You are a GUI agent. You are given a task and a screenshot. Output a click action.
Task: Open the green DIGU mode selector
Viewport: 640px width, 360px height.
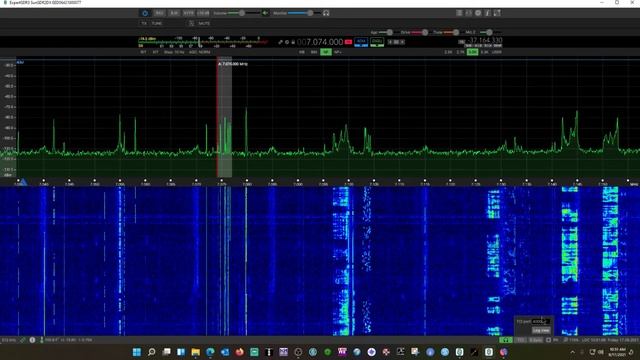(x=377, y=42)
